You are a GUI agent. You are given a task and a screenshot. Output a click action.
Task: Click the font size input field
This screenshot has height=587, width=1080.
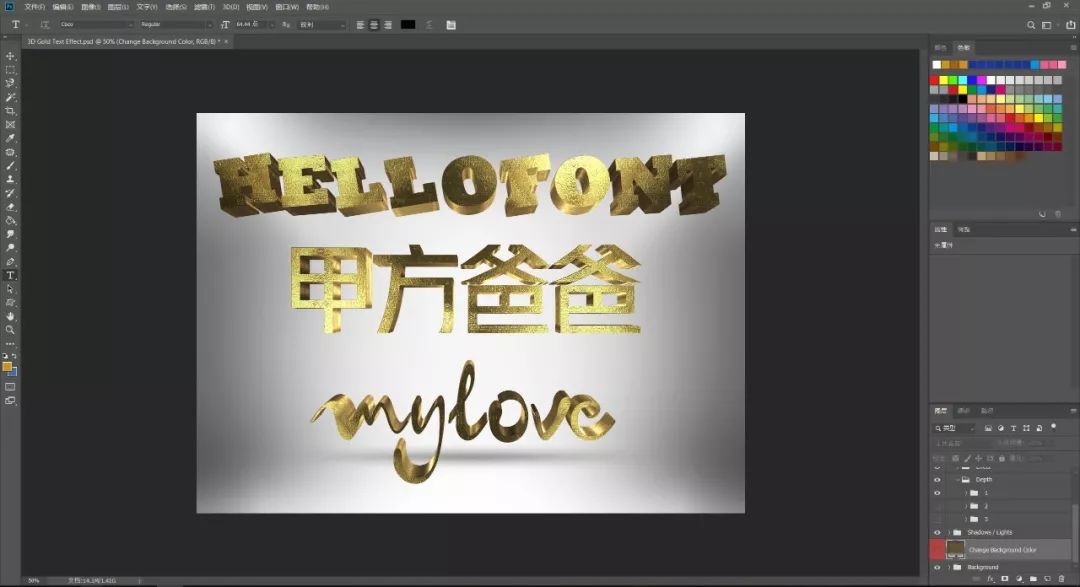(x=250, y=24)
